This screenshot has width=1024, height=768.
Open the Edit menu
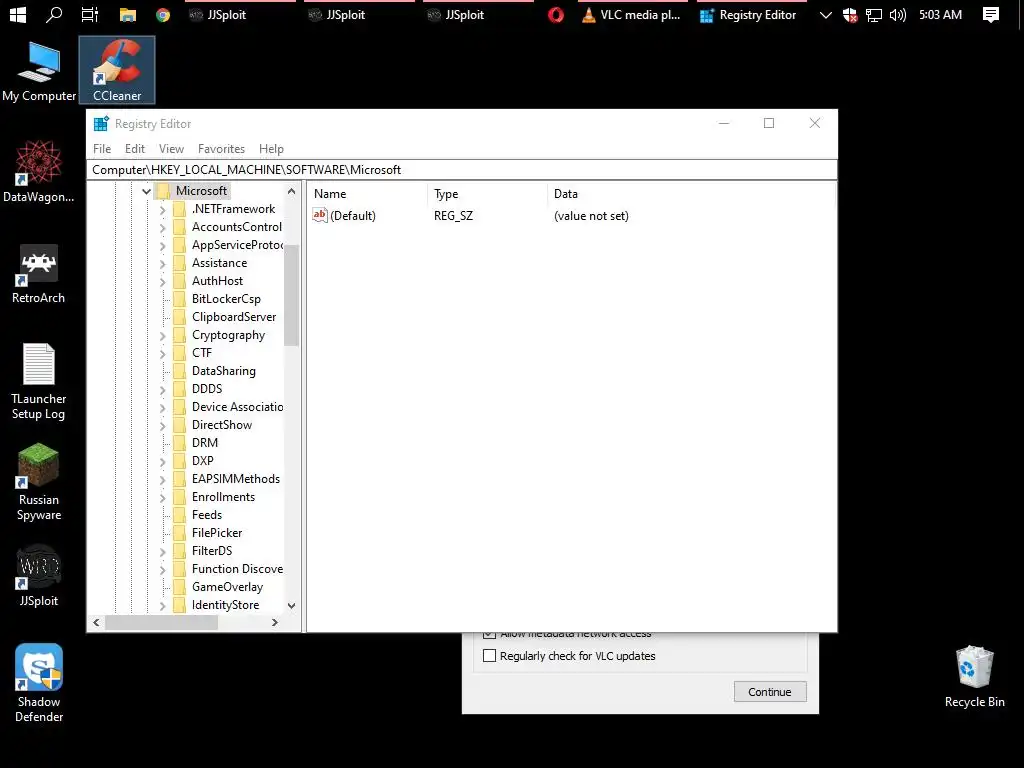(135, 149)
